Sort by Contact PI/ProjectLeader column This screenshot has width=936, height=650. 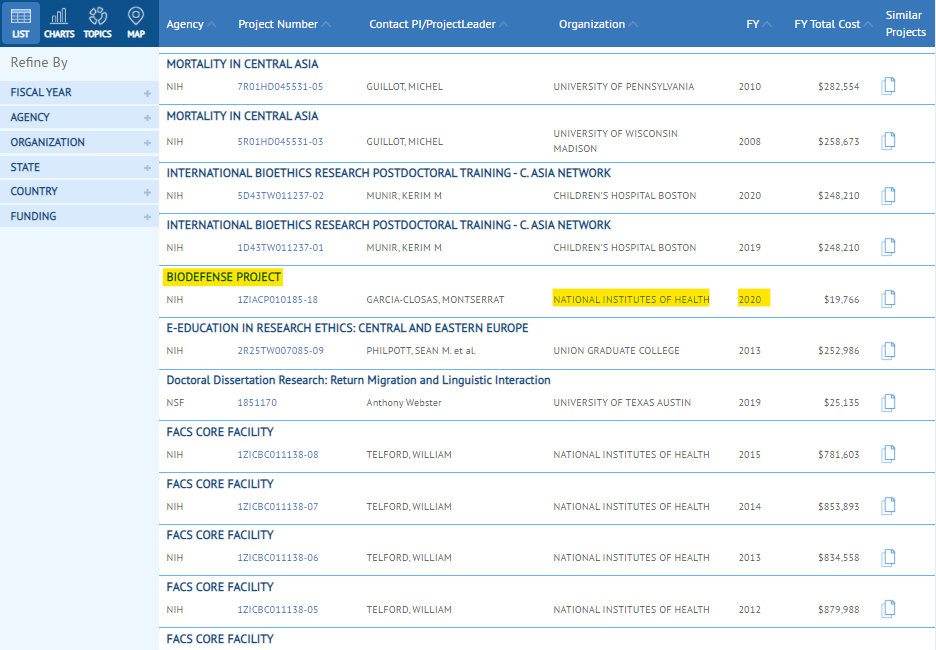[x=438, y=24]
